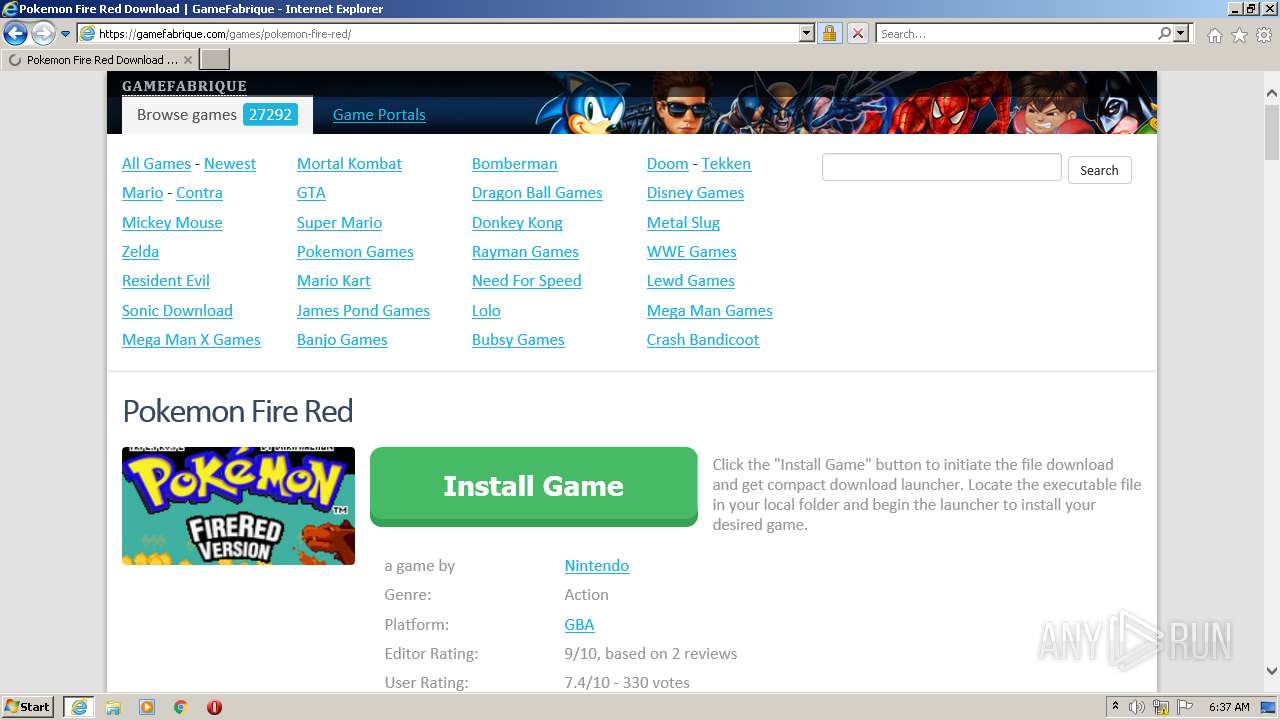This screenshot has height=720, width=1280.
Task: Open the Crash Bandicoot link
Action: (x=703, y=339)
